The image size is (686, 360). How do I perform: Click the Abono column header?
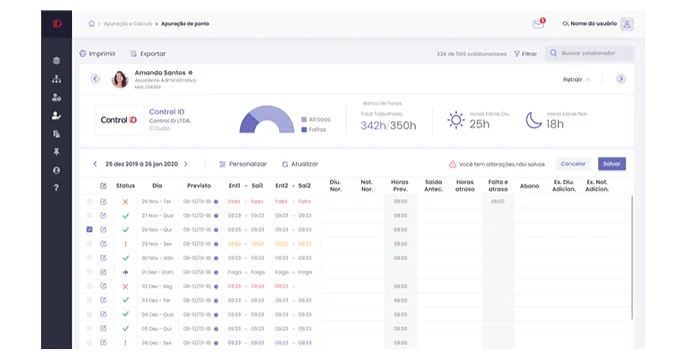(x=529, y=186)
